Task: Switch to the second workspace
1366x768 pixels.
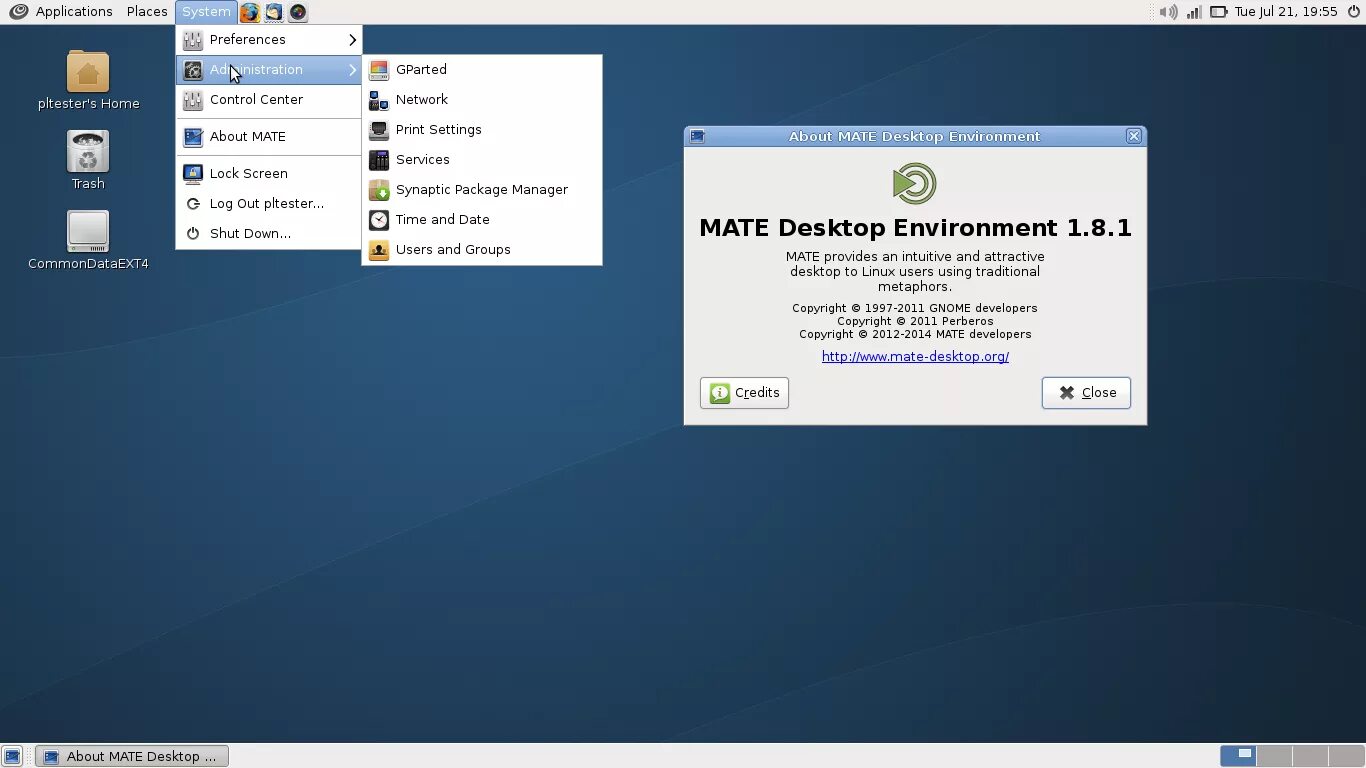Action: point(1273,756)
